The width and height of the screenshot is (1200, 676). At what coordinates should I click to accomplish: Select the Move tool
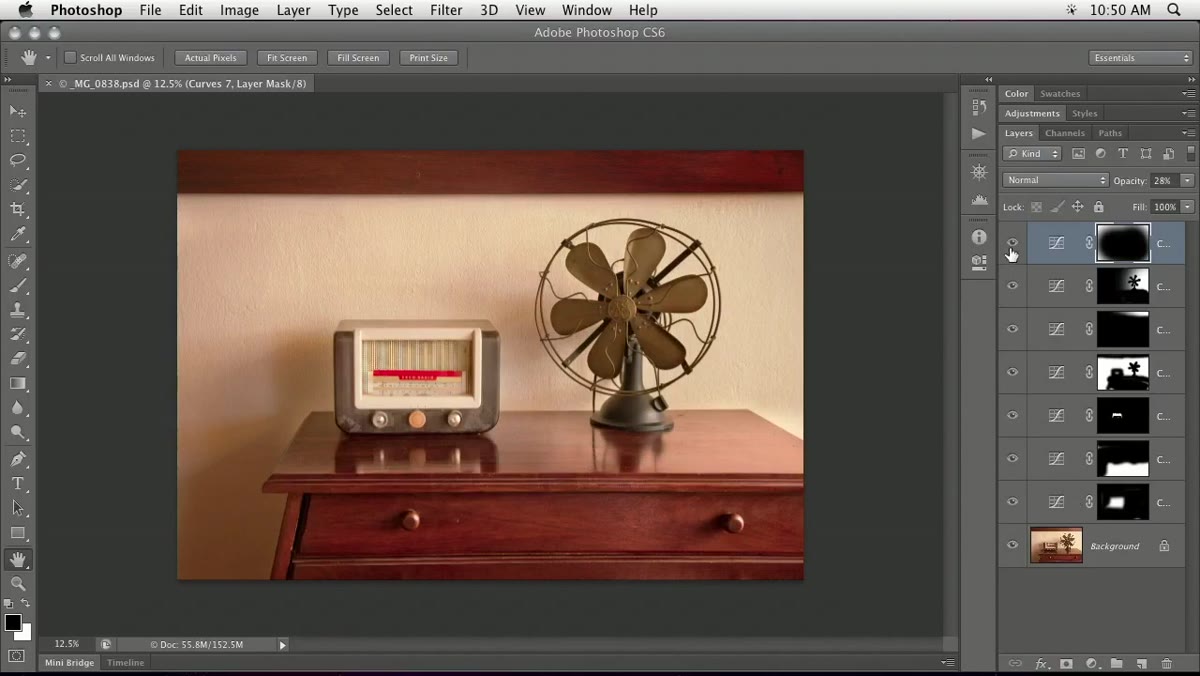(x=18, y=111)
